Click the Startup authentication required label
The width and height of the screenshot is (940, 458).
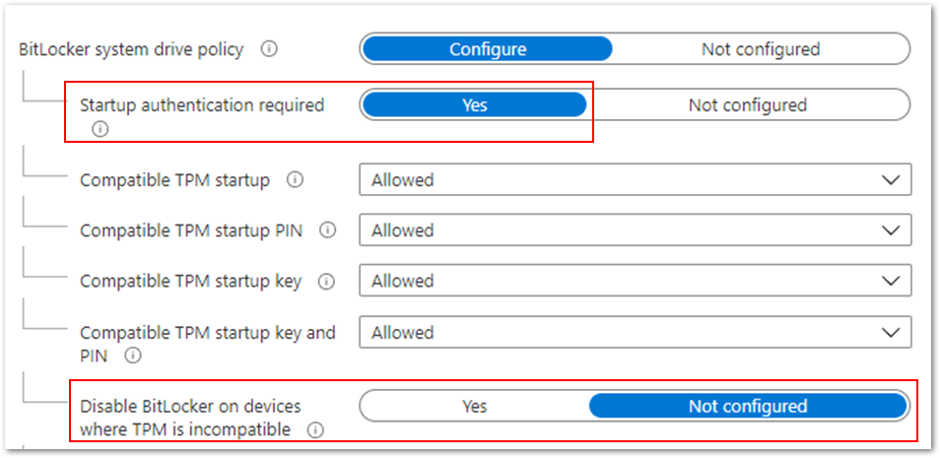point(202,105)
